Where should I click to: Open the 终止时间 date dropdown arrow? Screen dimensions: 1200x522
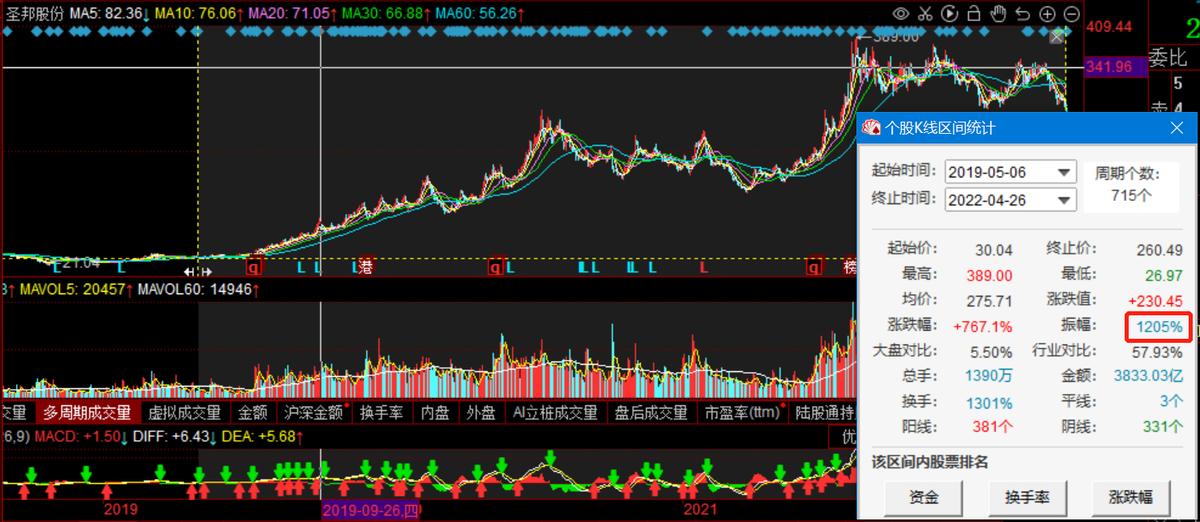[x=1063, y=199]
